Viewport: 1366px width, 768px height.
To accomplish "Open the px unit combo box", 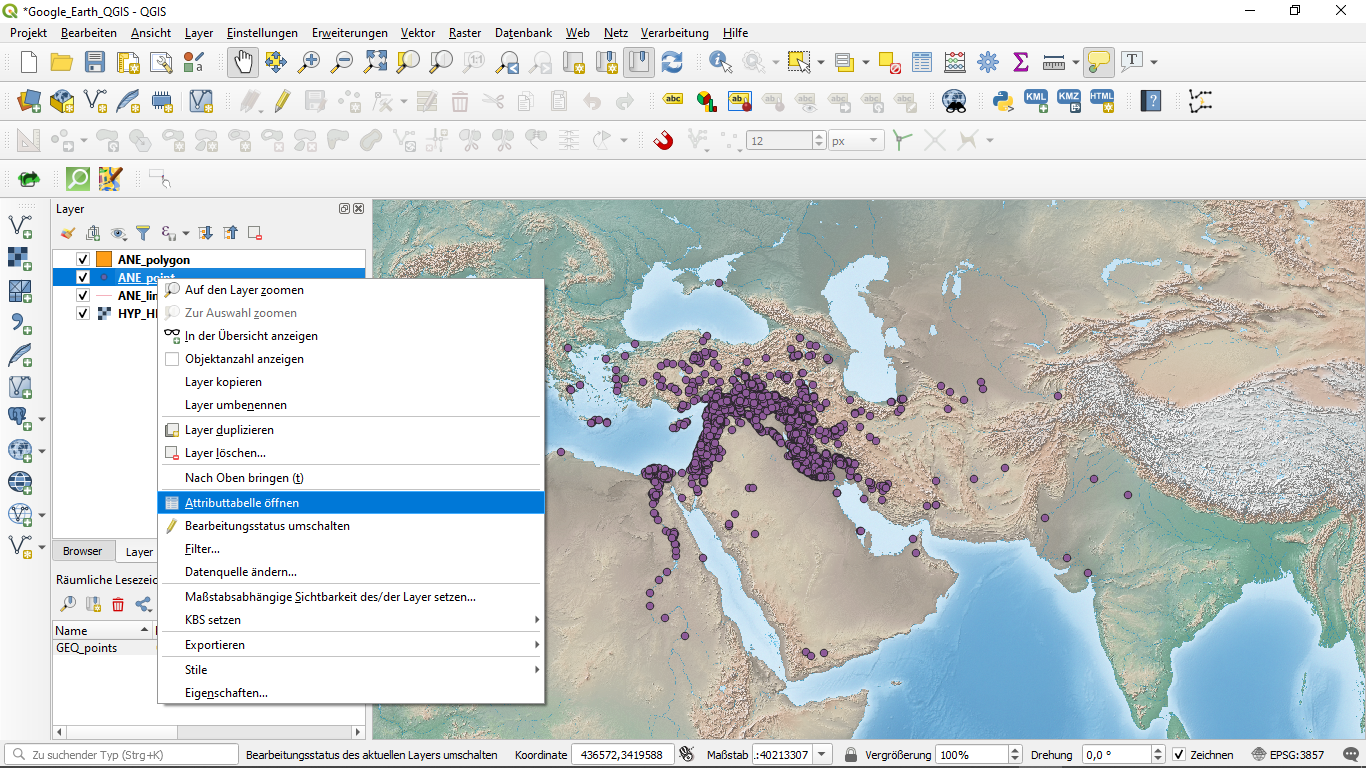I will pyautogui.click(x=856, y=141).
